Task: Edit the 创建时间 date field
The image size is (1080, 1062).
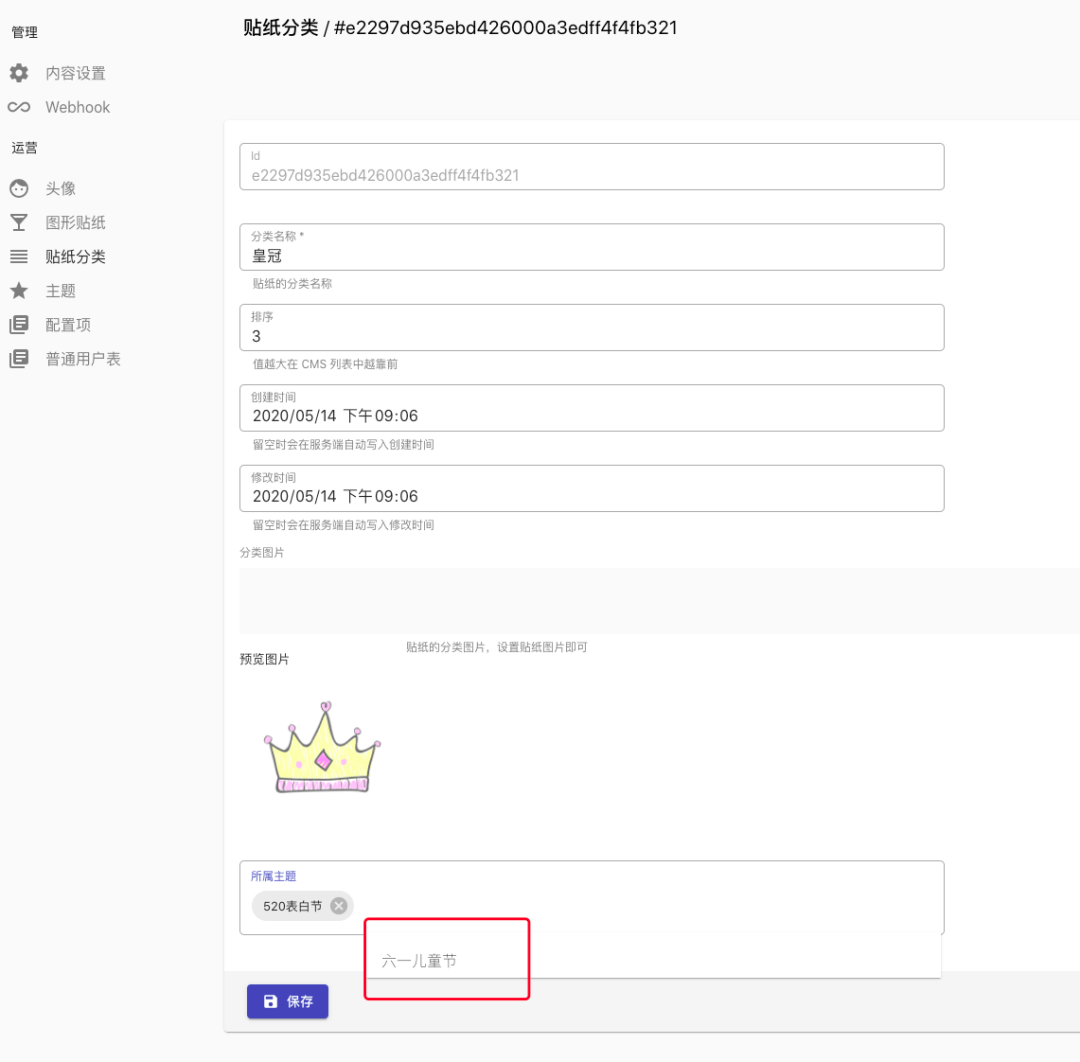Action: click(x=592, y=408)
